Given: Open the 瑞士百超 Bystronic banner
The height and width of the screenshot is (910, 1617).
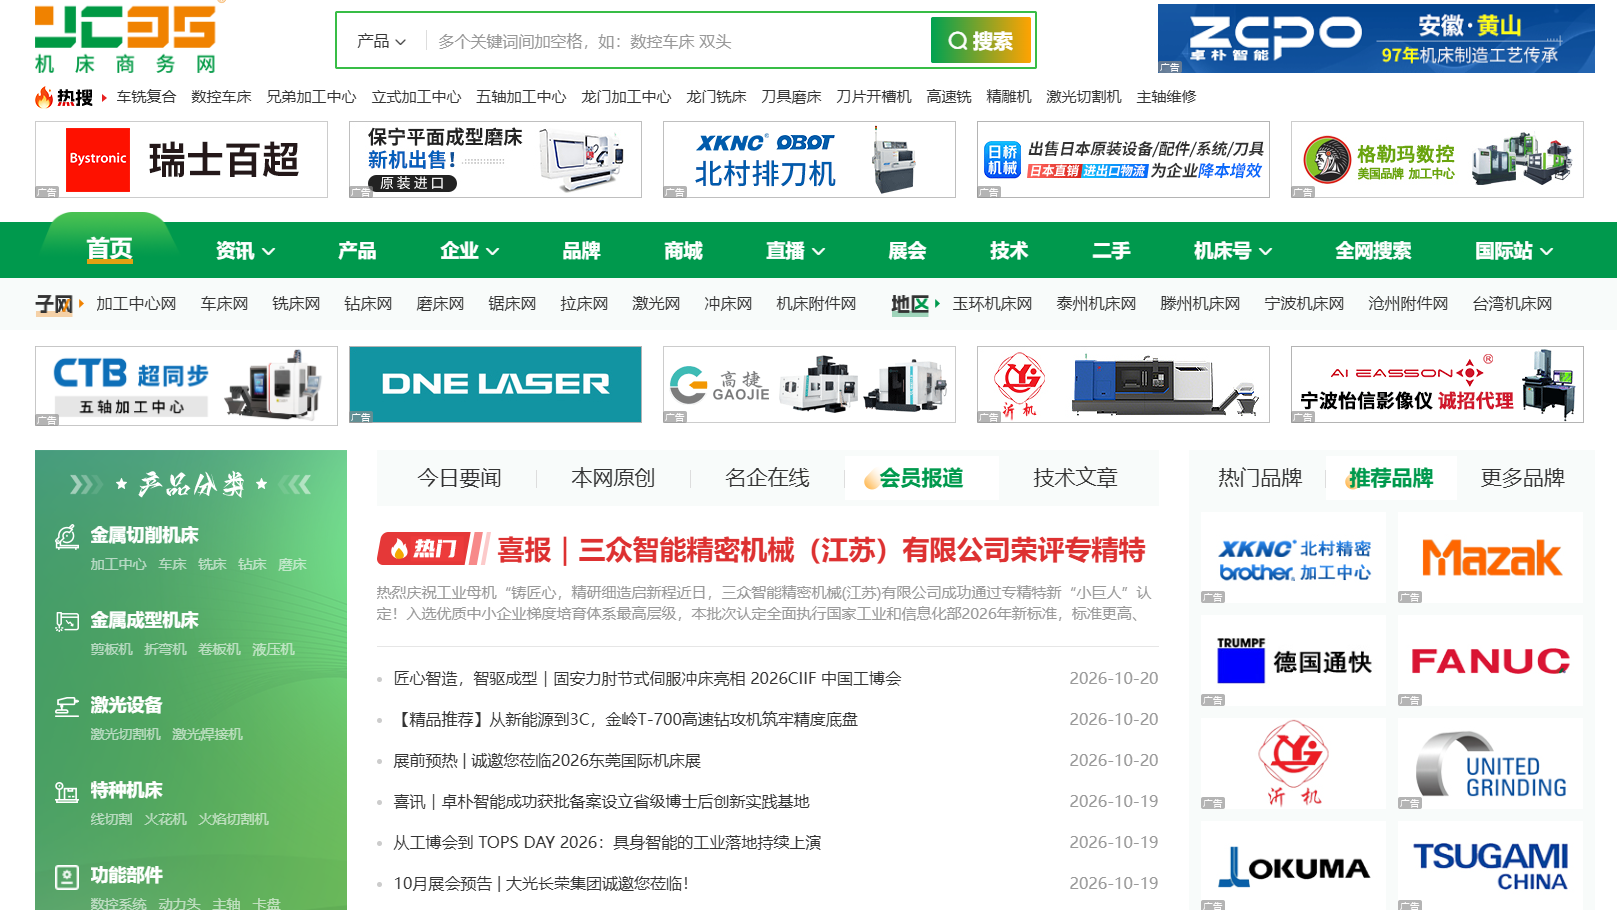Looking at the screenshot, I should click(x=181, y=159).
